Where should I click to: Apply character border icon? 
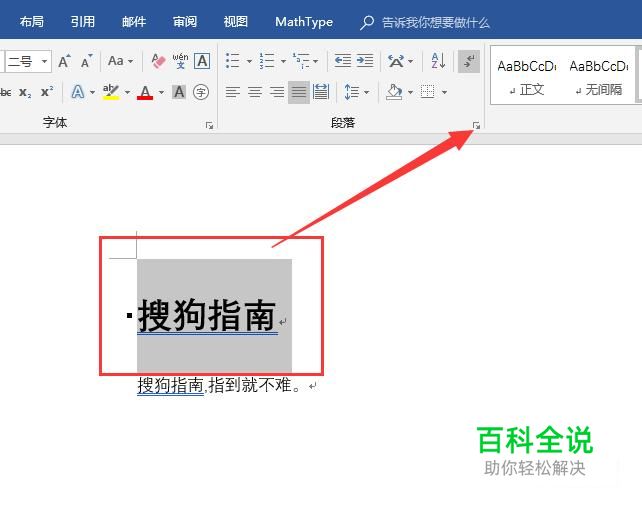pyautogui.click(x=202, y=61)
